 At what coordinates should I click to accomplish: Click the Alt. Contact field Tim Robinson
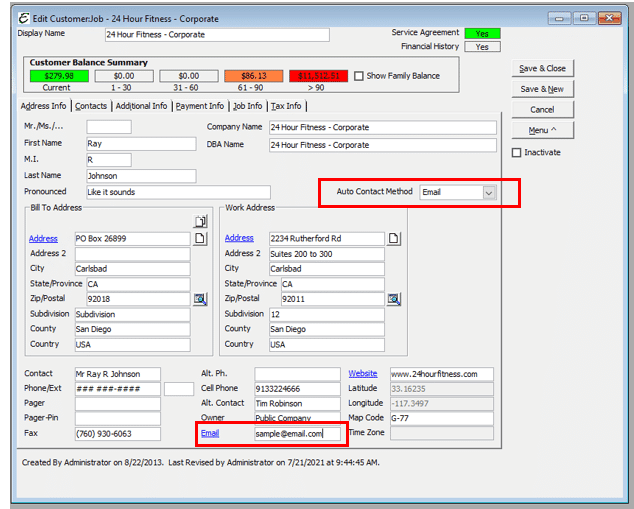click(298, 404)
